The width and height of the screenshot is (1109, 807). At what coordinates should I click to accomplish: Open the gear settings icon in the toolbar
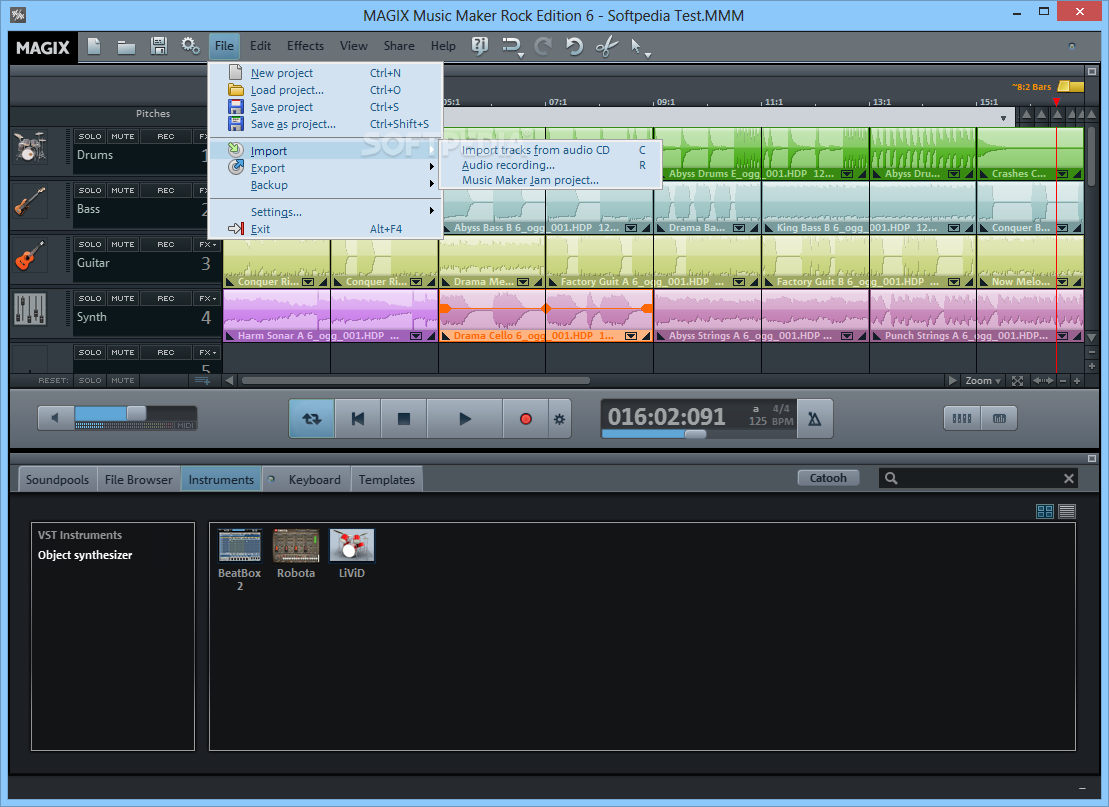click(x=190, y=47)
